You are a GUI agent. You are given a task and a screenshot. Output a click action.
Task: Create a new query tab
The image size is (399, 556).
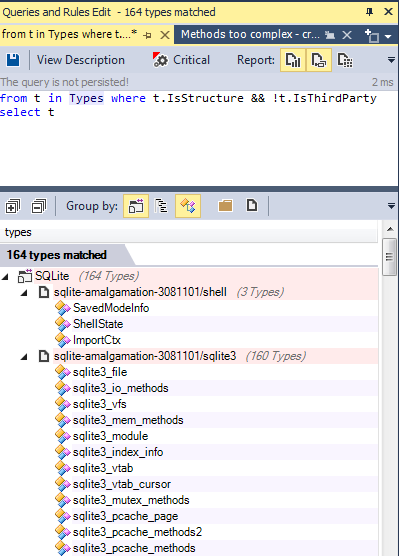(x=372, y=35)
